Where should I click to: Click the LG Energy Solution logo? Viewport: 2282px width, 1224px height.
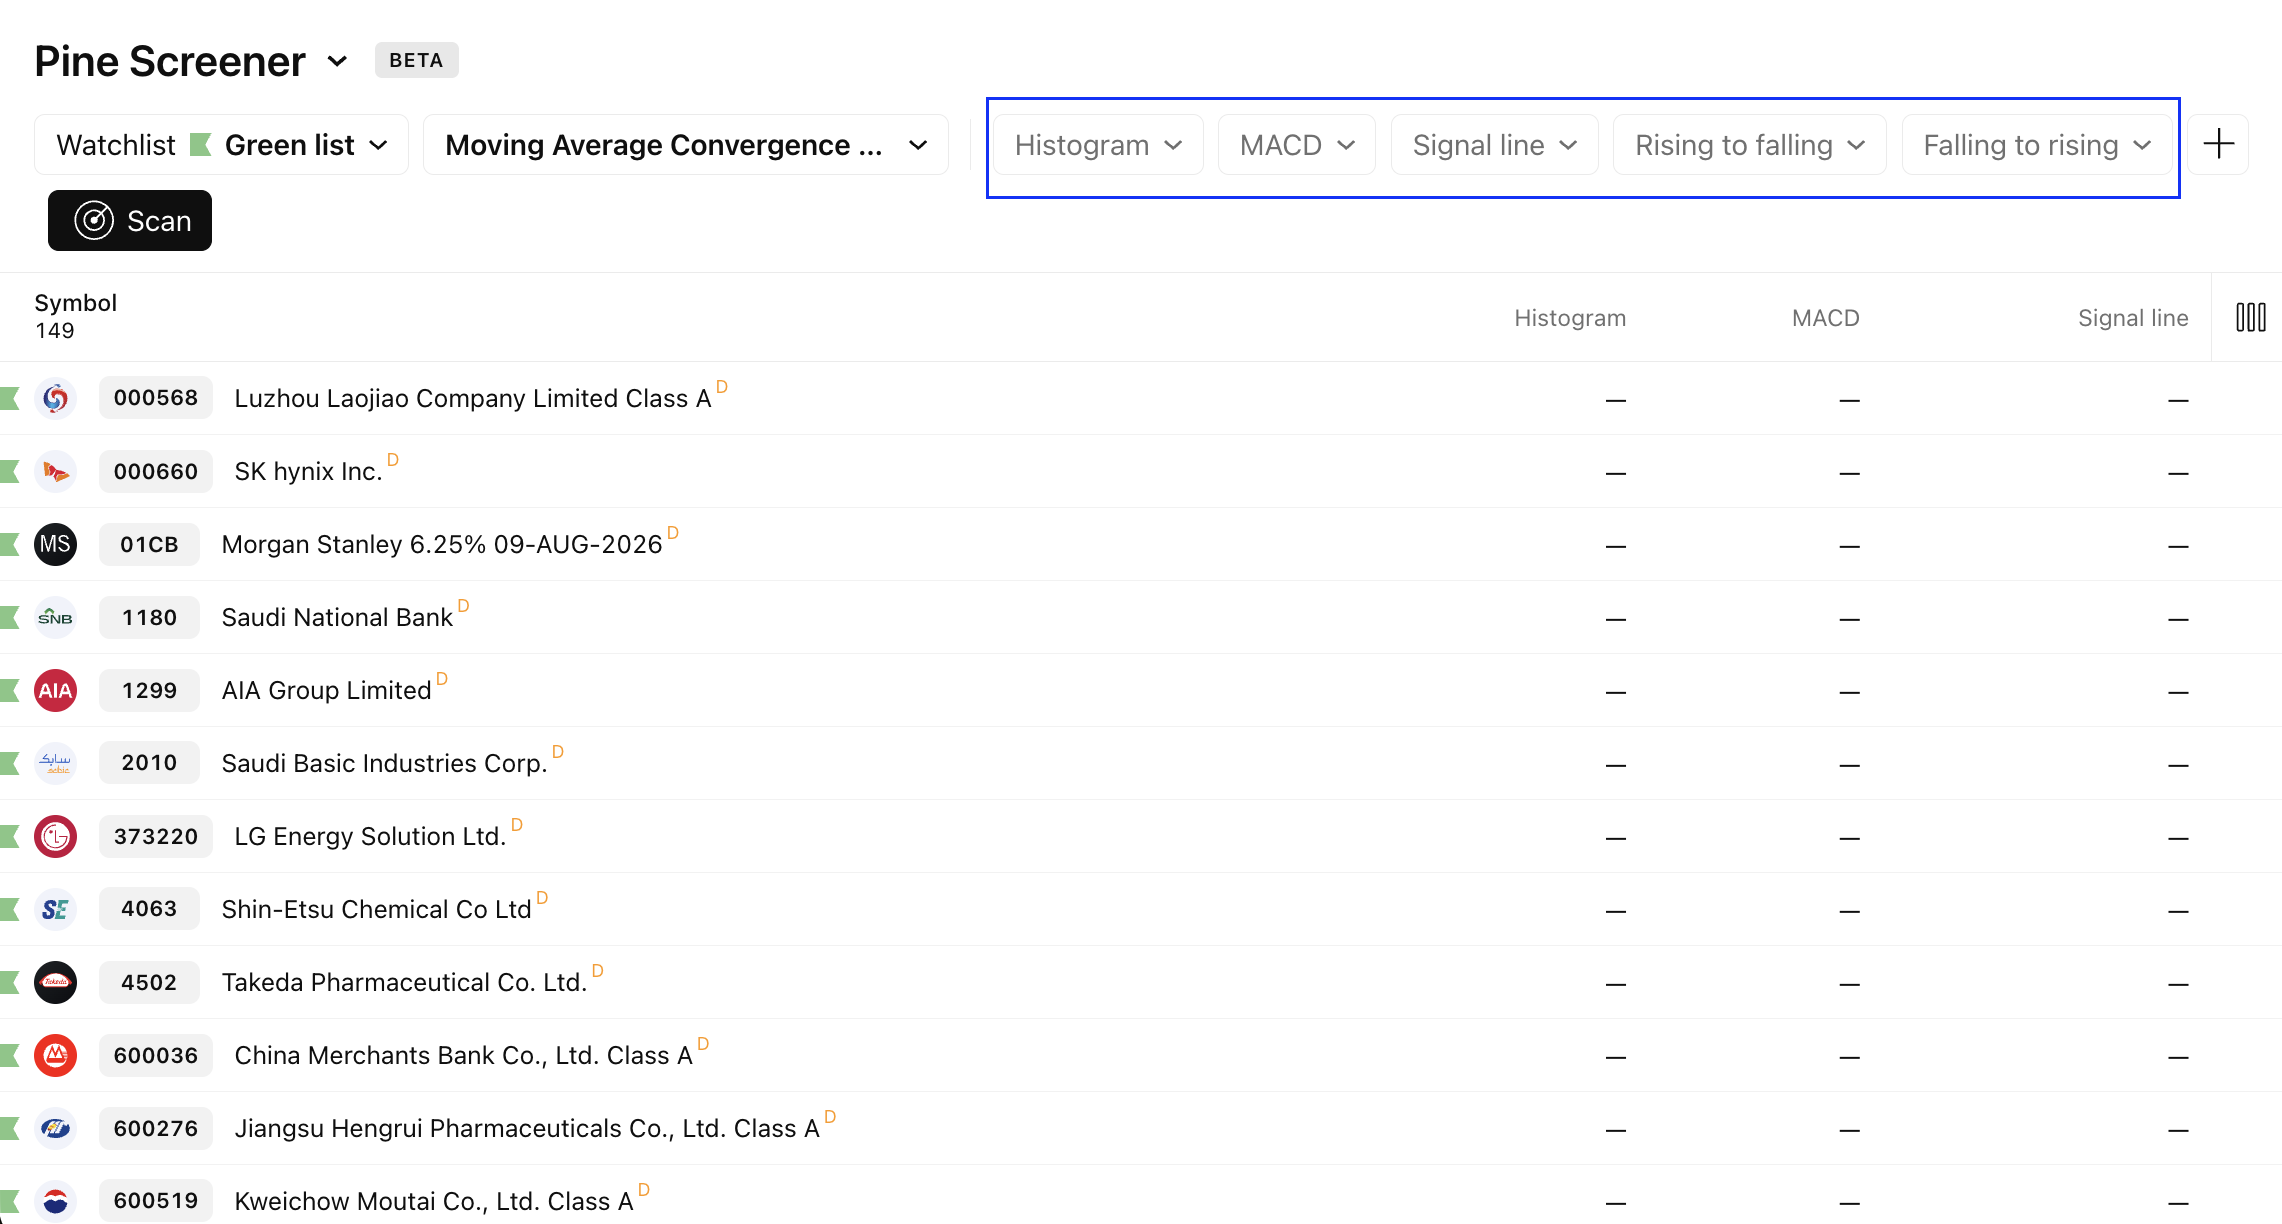point(55,836)
